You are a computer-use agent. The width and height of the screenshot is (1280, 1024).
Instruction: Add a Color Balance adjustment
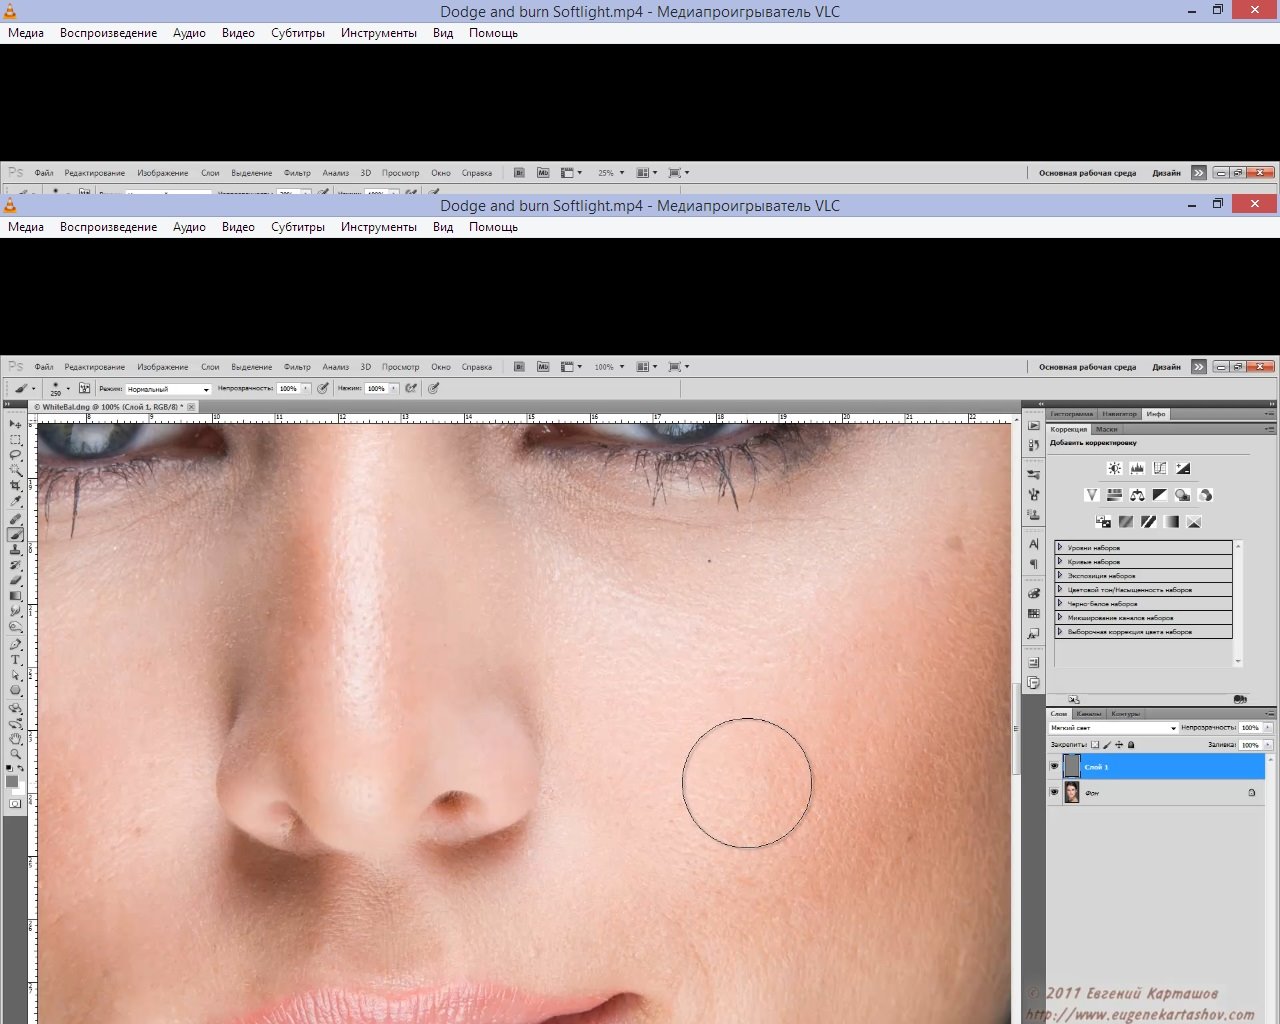coord(1137,495)
